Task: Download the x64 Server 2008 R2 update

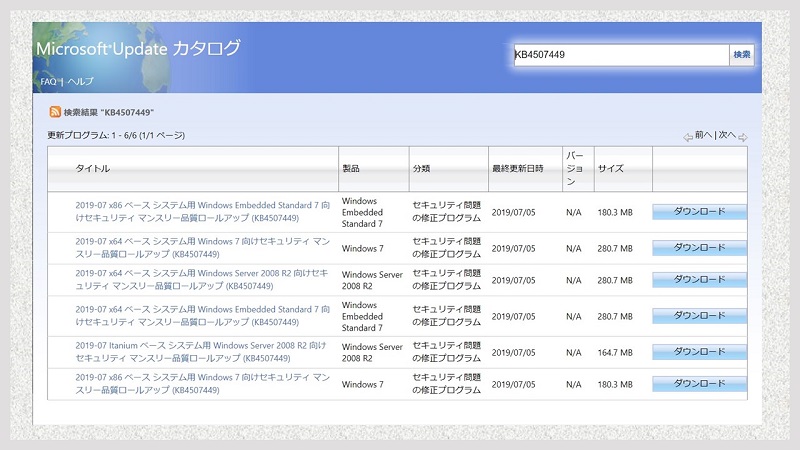Action: [699, 280]
